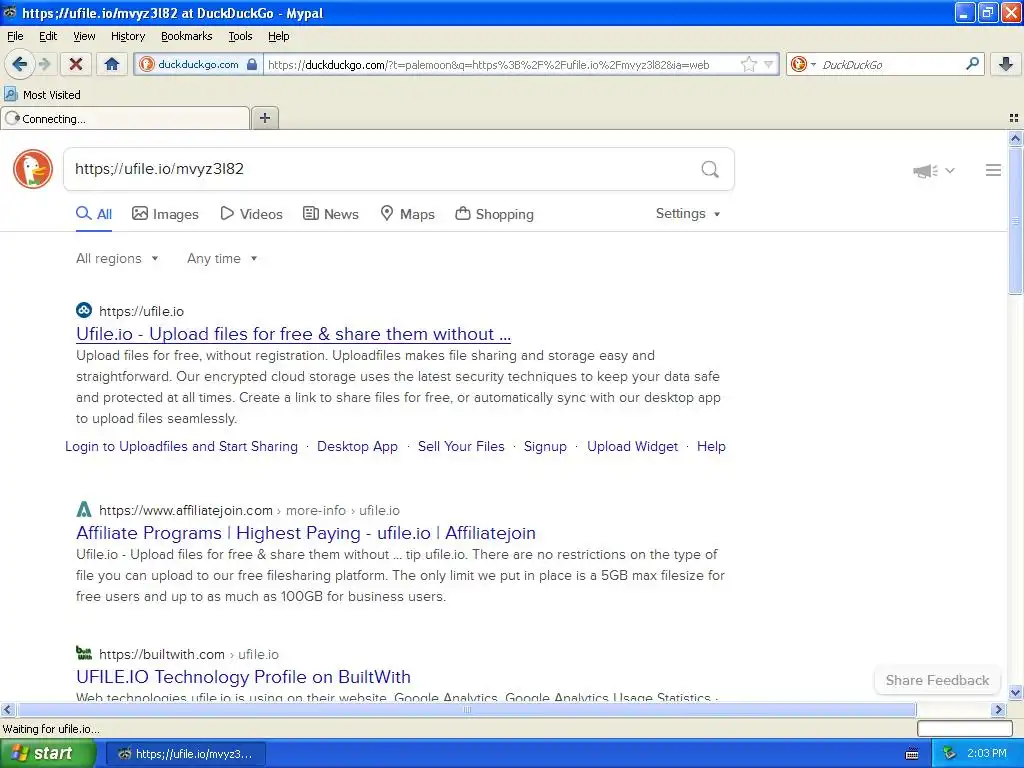The height and width of the screenshot is (768, 1024).
Task: Click the vertical scrollbar down arrow
Action: [x=1015, y=692]
